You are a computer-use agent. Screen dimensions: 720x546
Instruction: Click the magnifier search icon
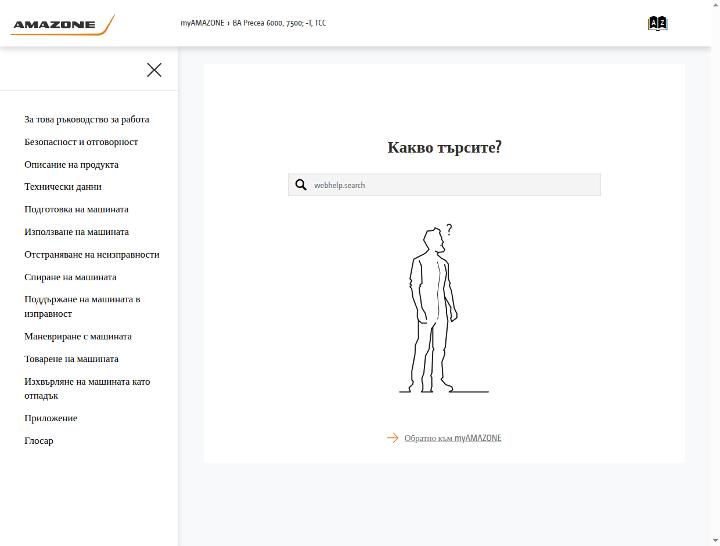point(301,185)
